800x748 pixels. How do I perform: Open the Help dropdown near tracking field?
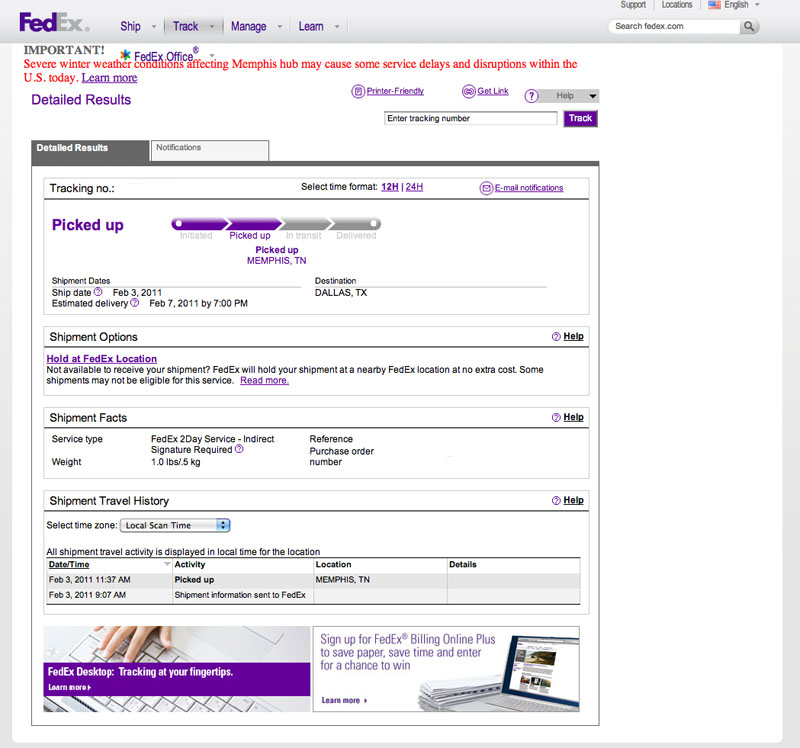pos(569,96)
